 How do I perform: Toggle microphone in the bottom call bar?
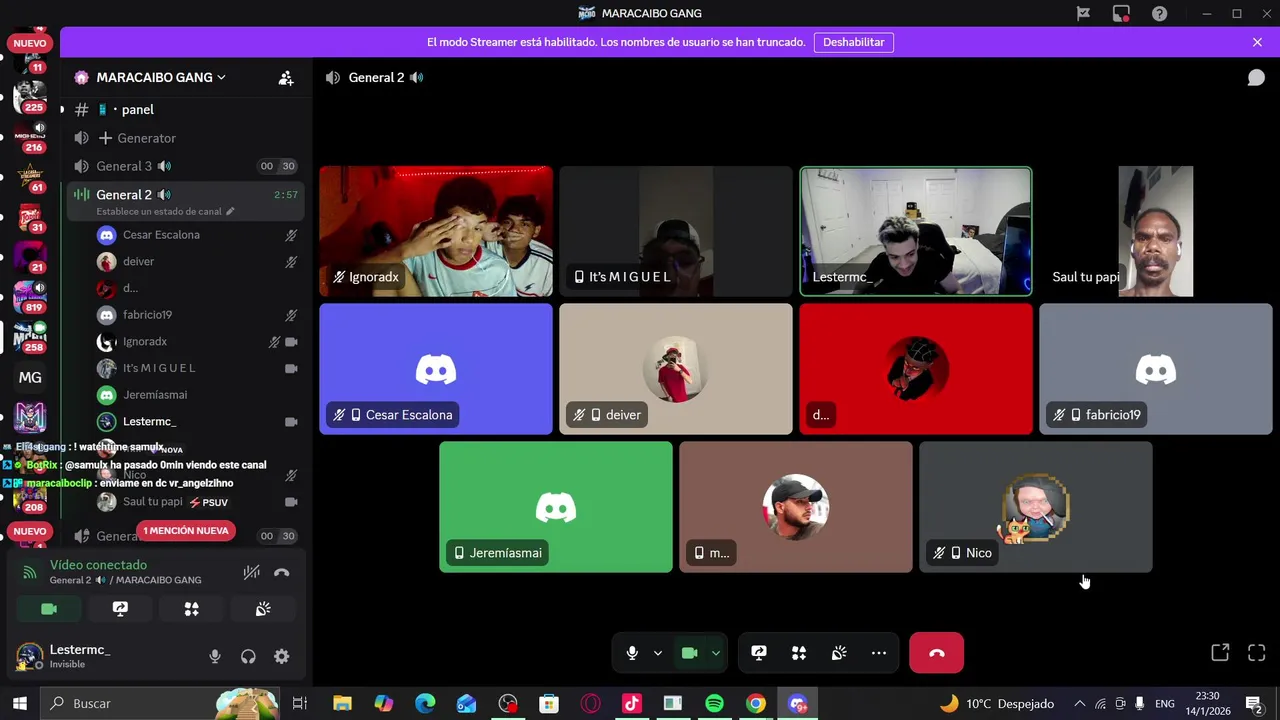[x=632, y=653]
